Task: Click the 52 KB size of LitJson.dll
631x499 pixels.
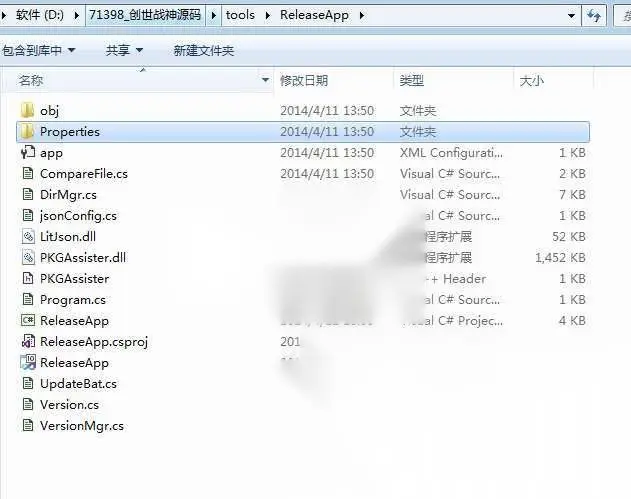Action: [x=569, y=237]
